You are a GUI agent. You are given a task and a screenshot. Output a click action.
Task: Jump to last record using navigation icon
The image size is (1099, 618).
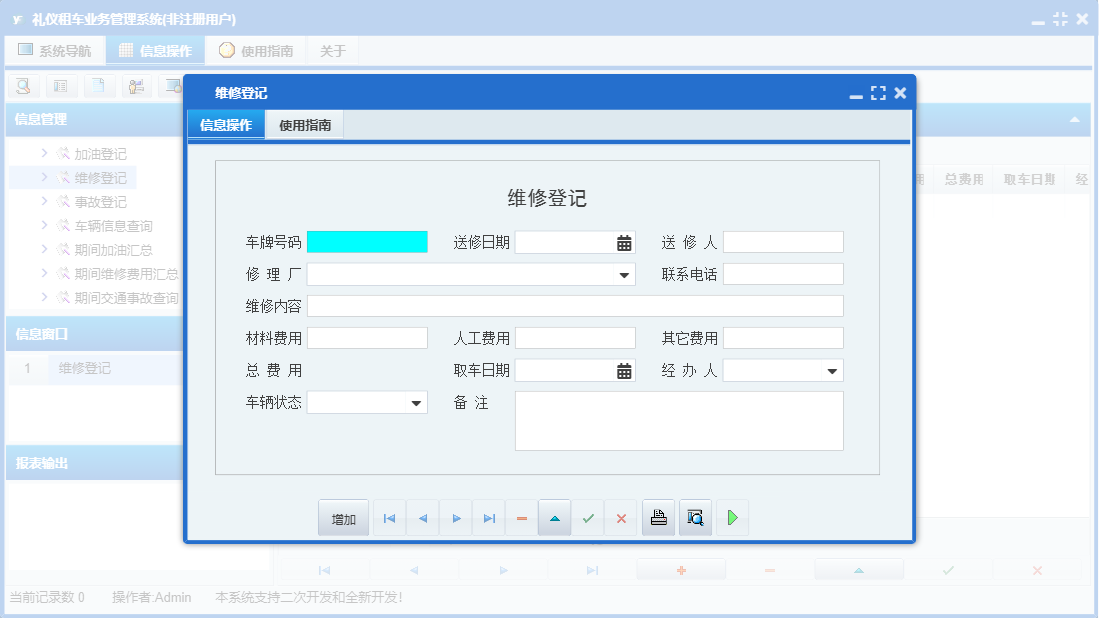click(489, 517)
